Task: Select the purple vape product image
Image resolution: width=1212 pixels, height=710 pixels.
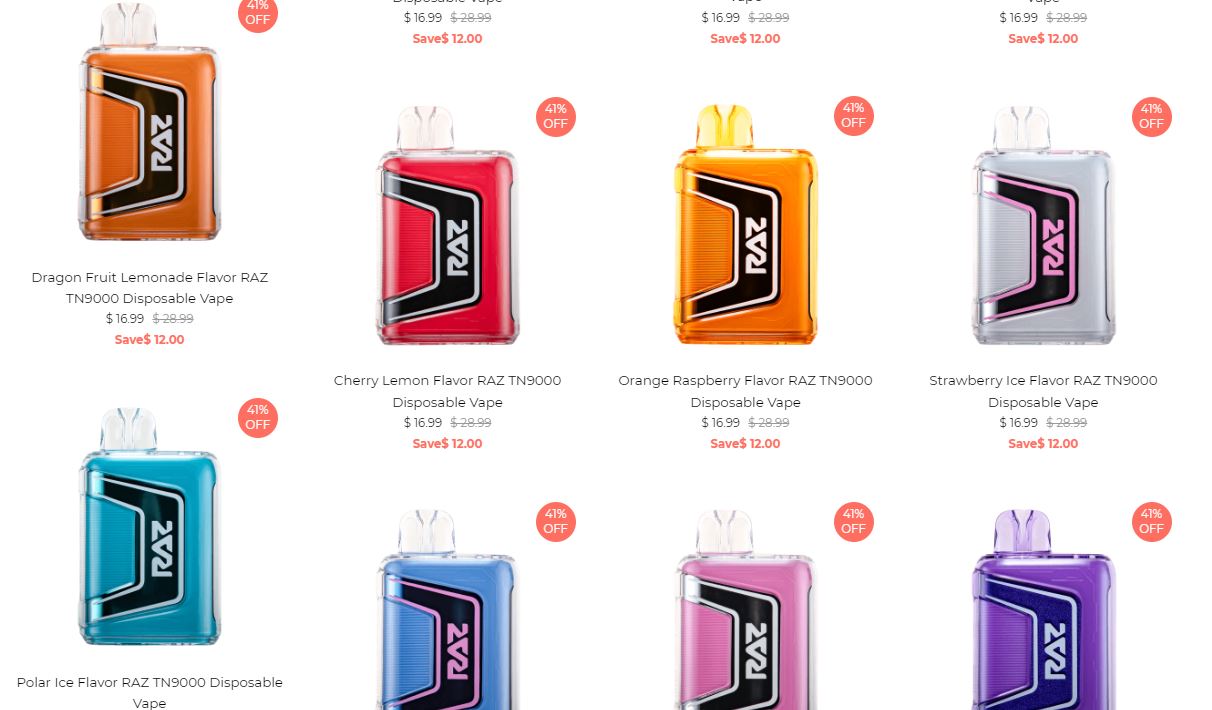Action: point(1043,609)
